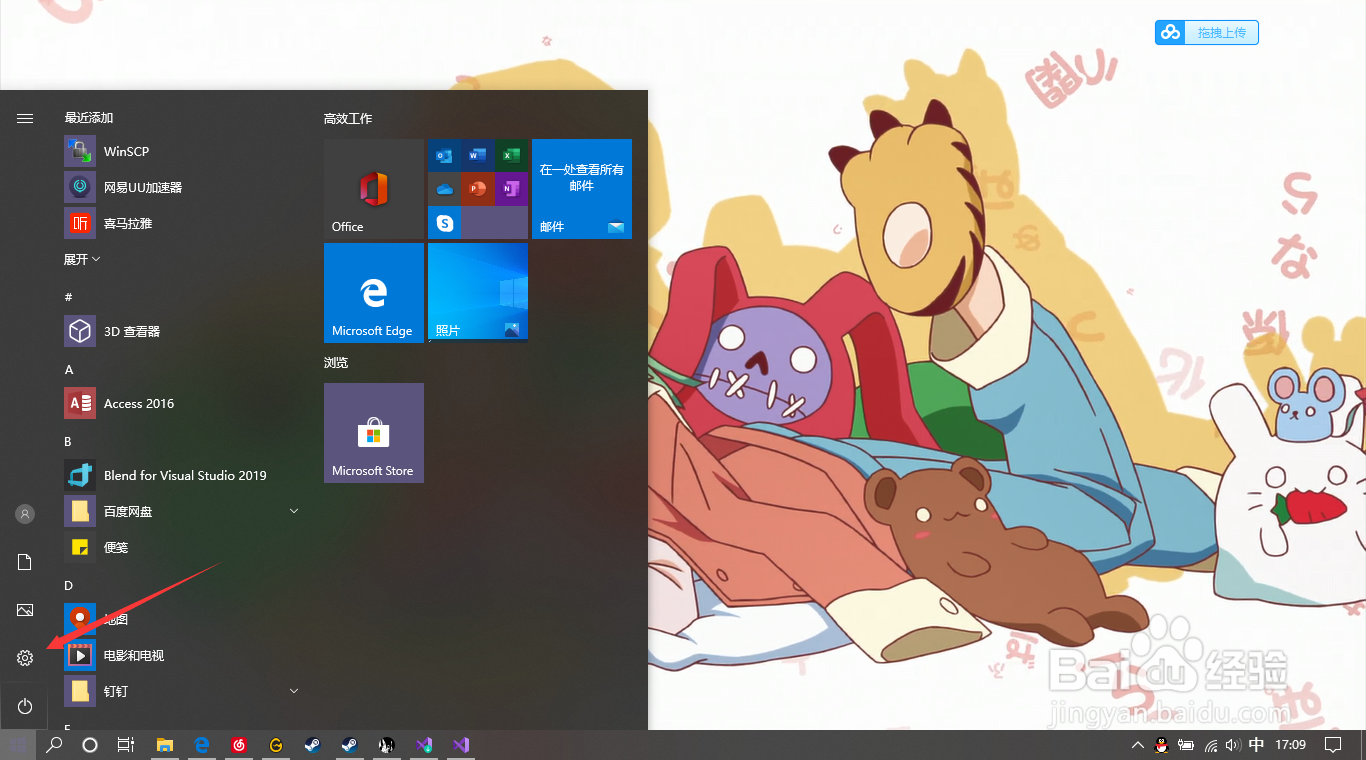Click the user account avatar icon
This screenshot has height=760, width=1366.
pyautogui.click(x=25, y=514)
